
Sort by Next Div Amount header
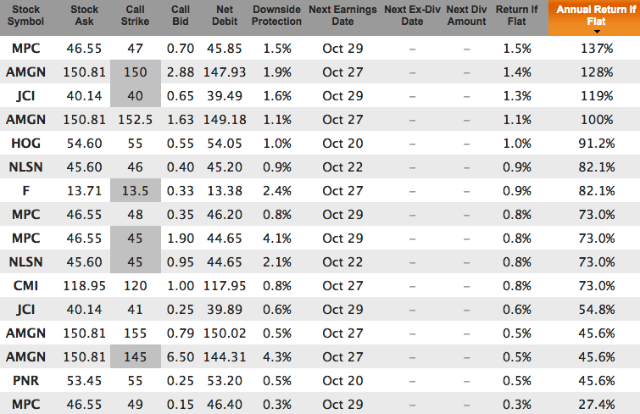[x=467, y=16]
